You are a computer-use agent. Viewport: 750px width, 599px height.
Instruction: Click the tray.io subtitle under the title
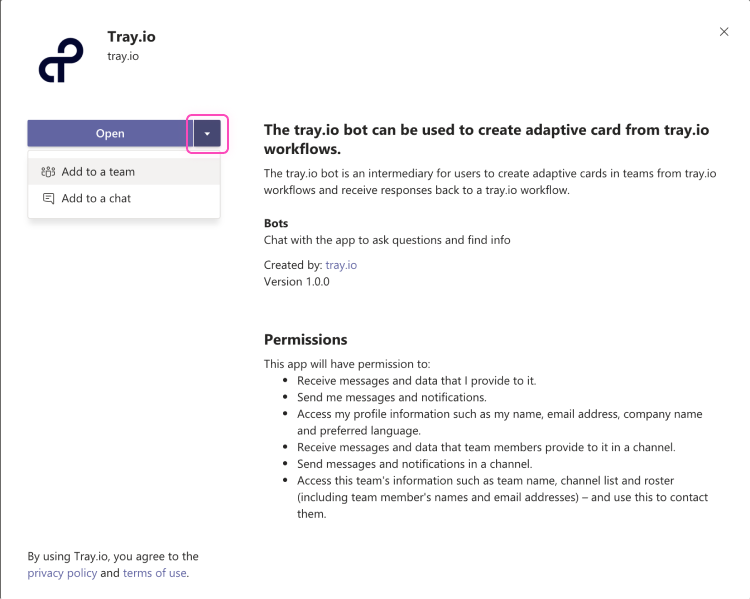tap(123, 56)
